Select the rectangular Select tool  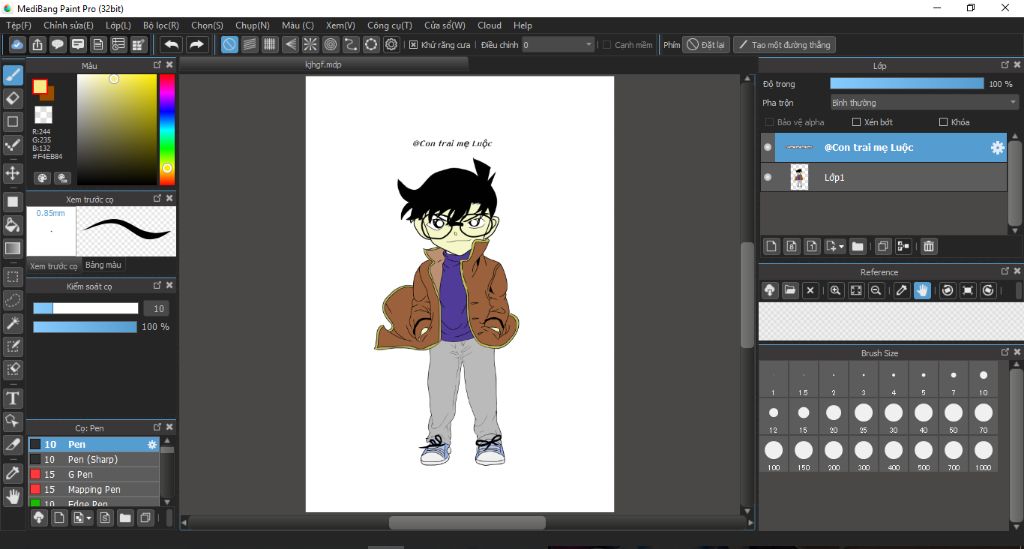coord(12,277)
